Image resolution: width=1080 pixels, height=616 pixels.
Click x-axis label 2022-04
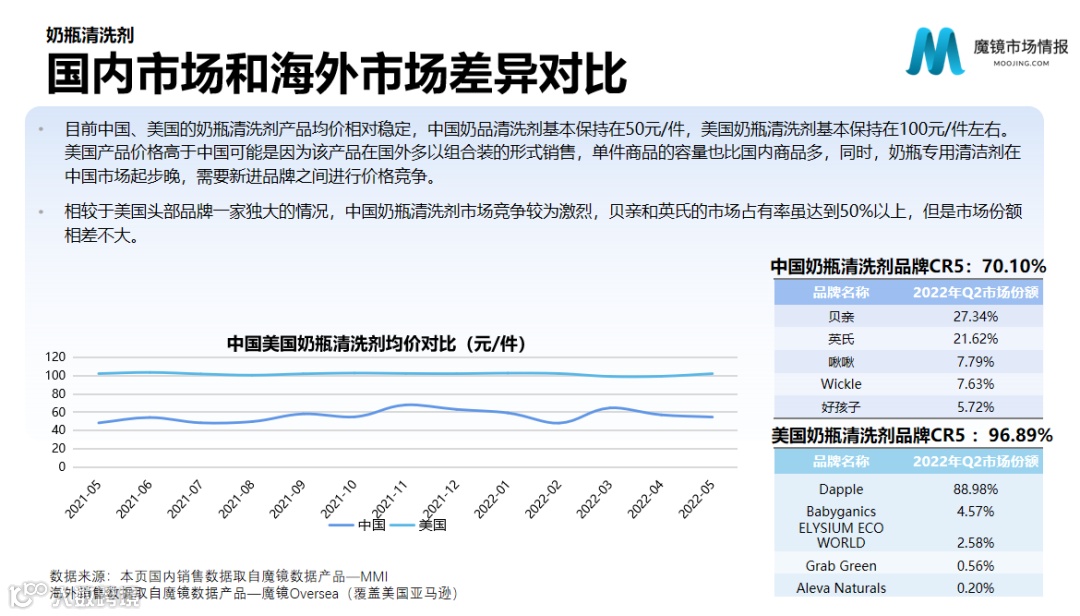(645, 499)
